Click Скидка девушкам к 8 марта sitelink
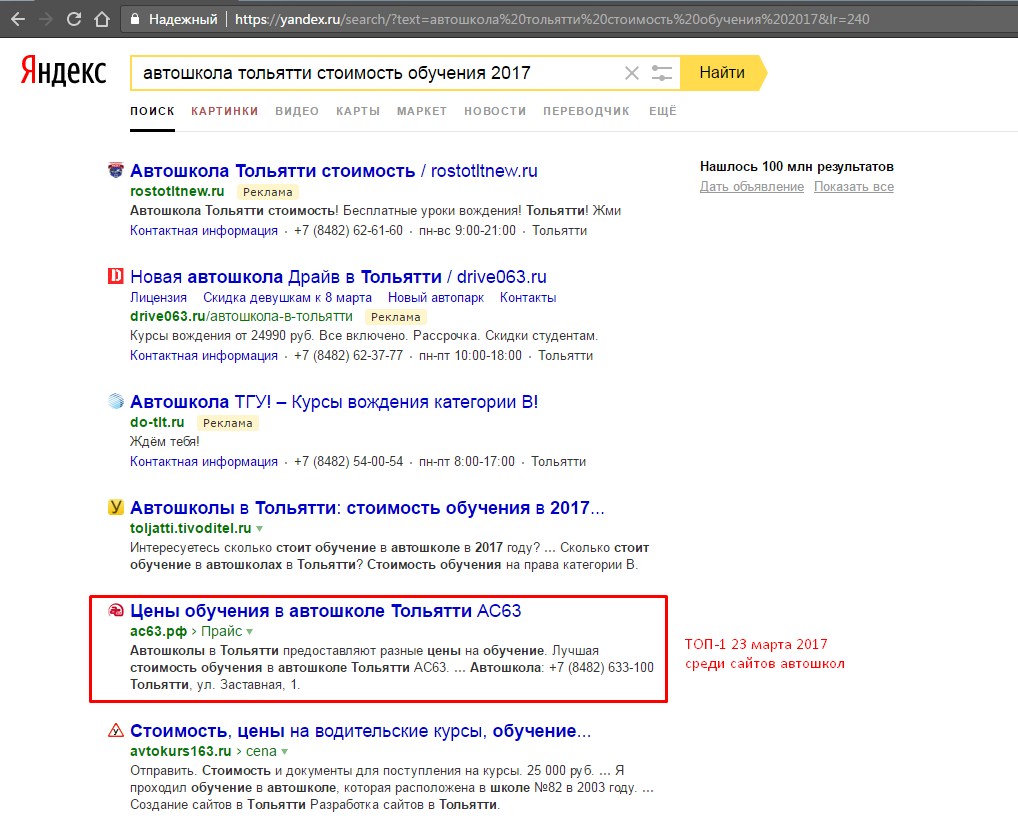Screen dimensions: 1018x835 point(288,297)
